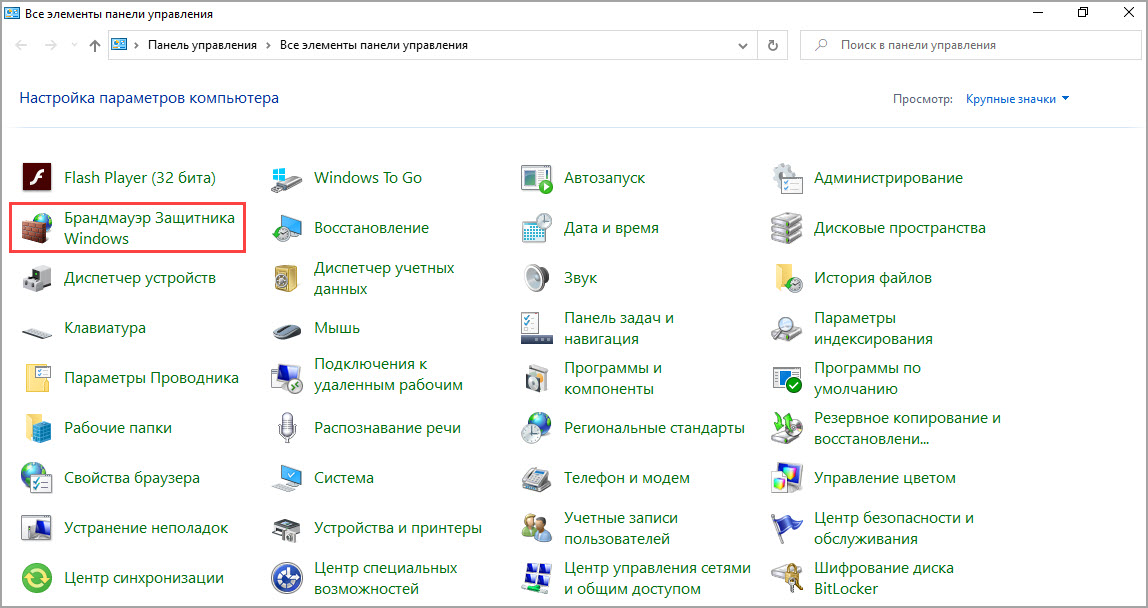Click the Распознавание речи microphone icon
The width and height of the screenshot is (1148, 608).
[x=286, y=428]
